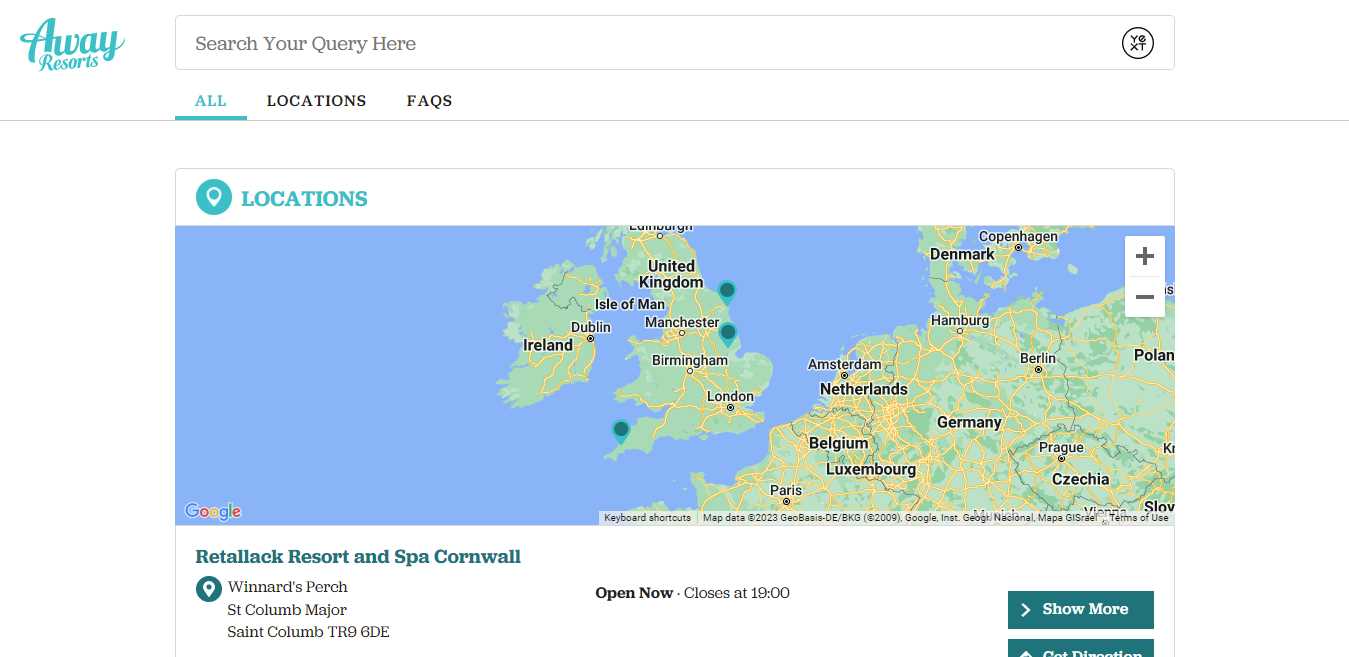
Task: Click the Dublin label on the map
Action: (590, 328)
